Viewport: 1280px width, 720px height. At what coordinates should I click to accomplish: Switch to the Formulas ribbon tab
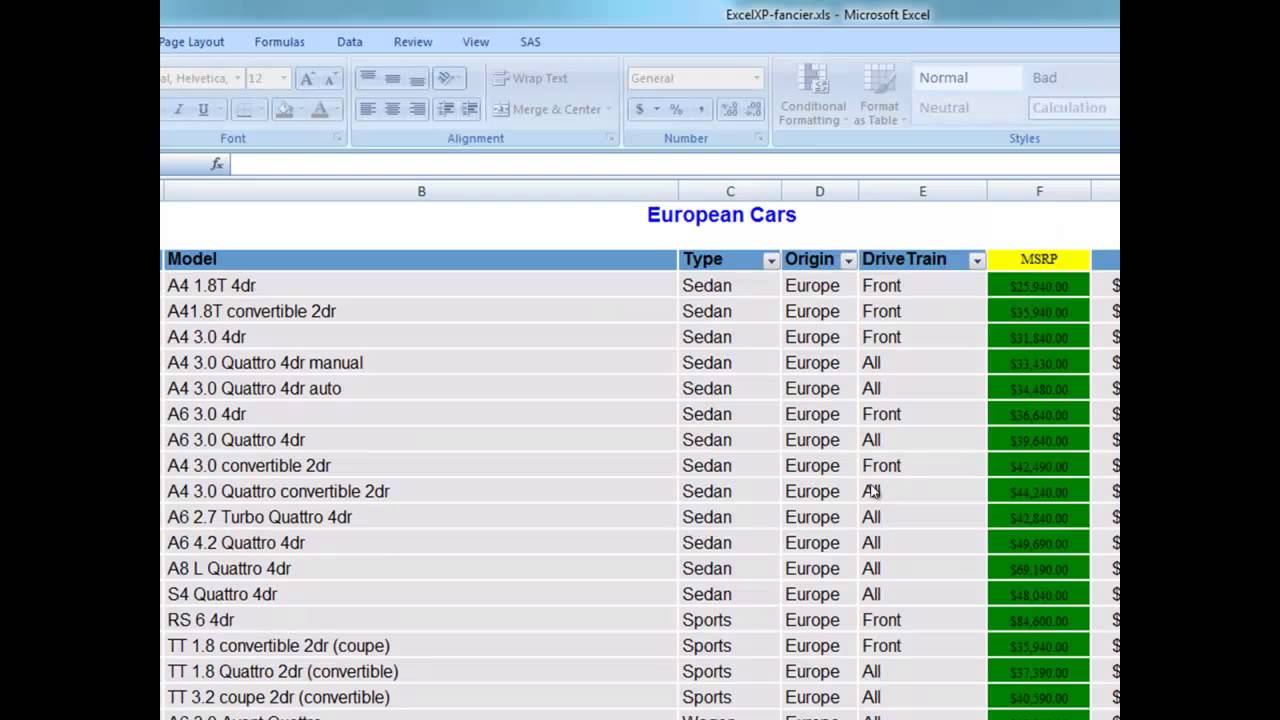pos(279,42)
